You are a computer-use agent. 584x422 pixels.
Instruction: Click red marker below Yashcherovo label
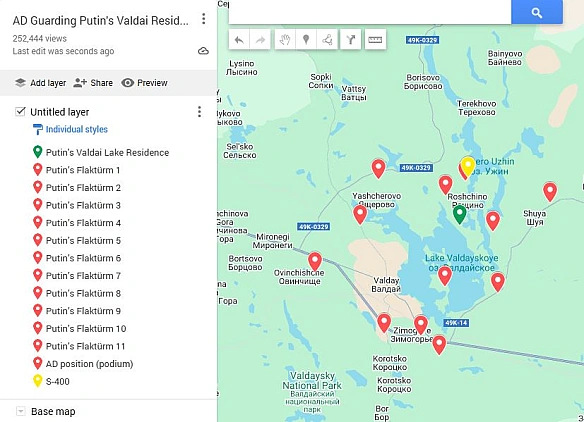[x=360, y=214]
